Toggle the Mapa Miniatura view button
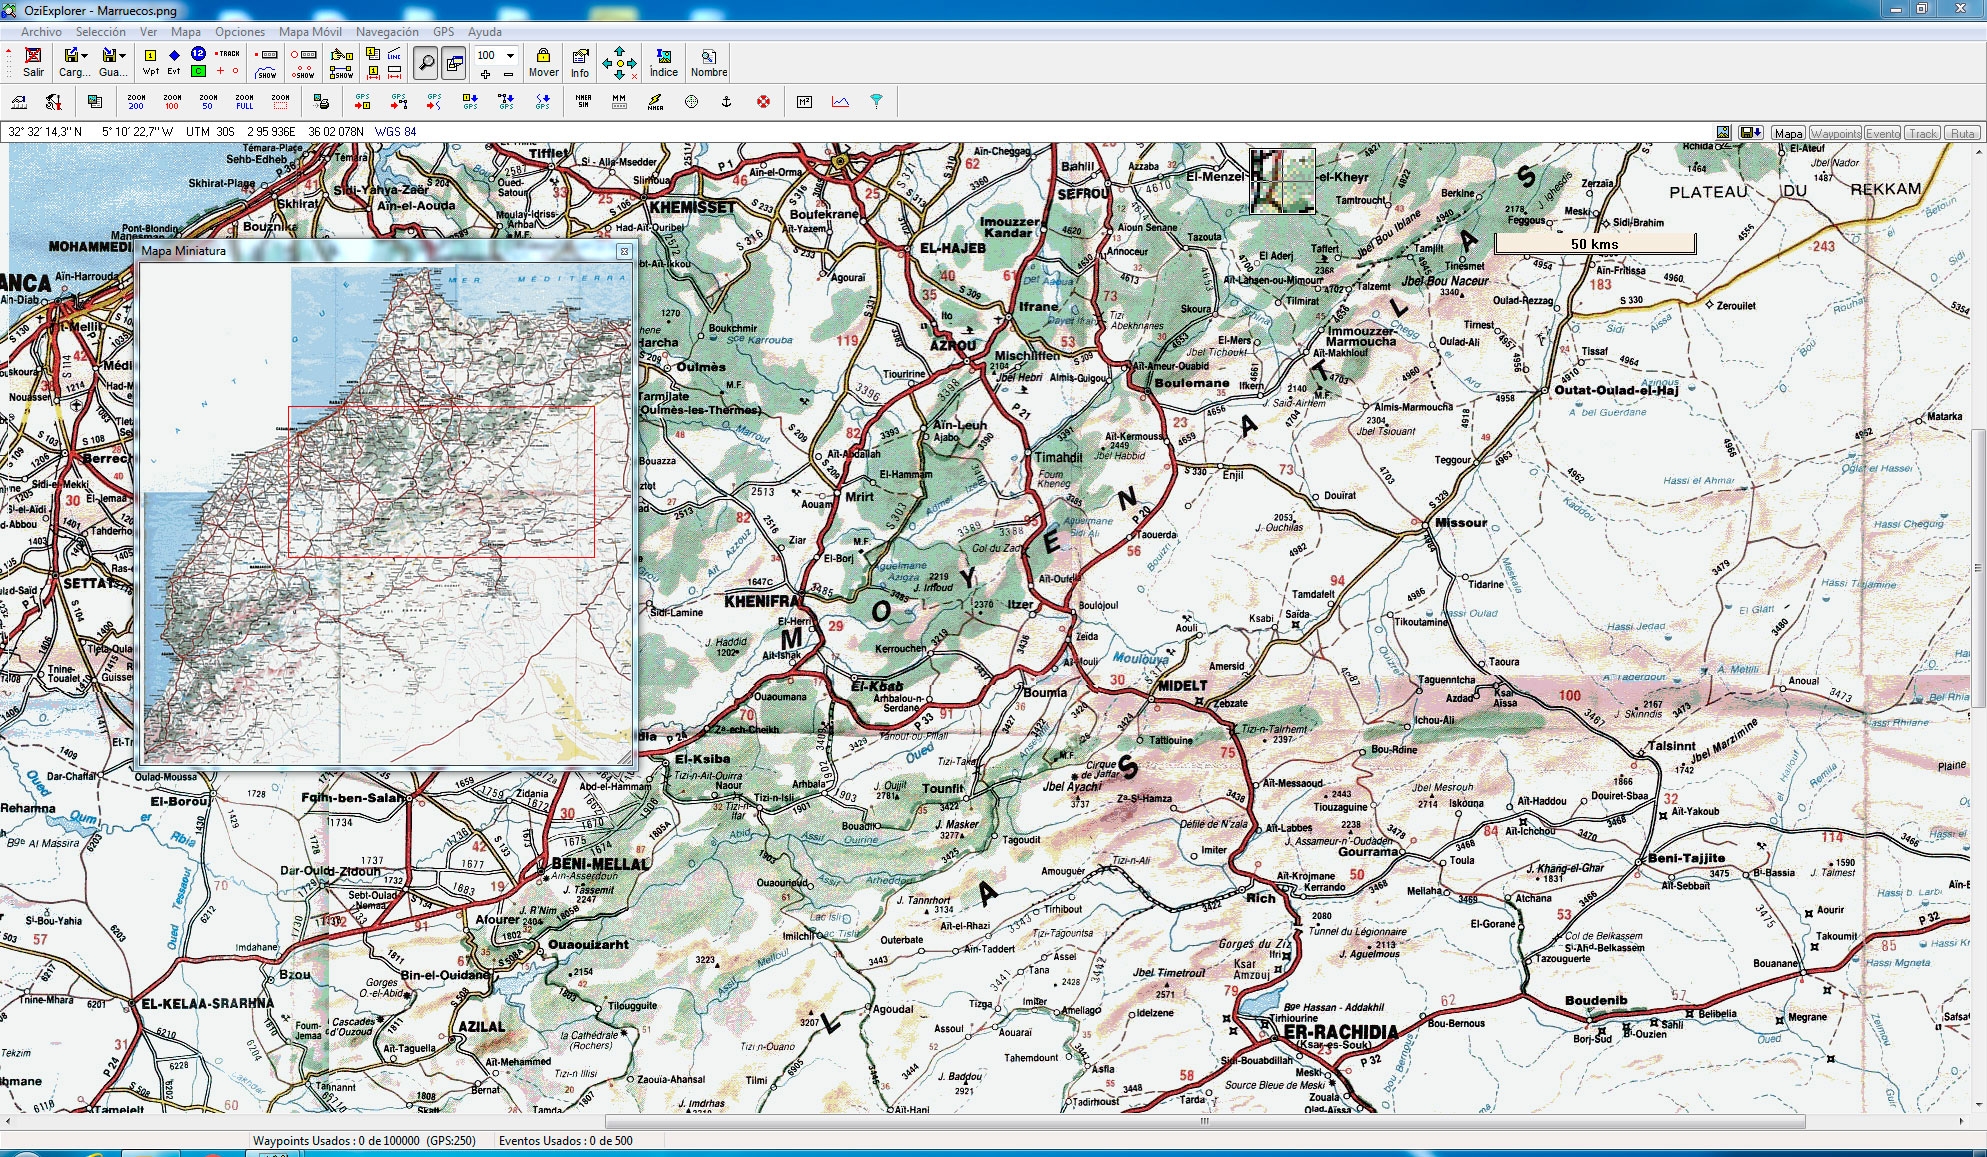Viewport: 1987px width, 1157px height. tap(453, 62)
